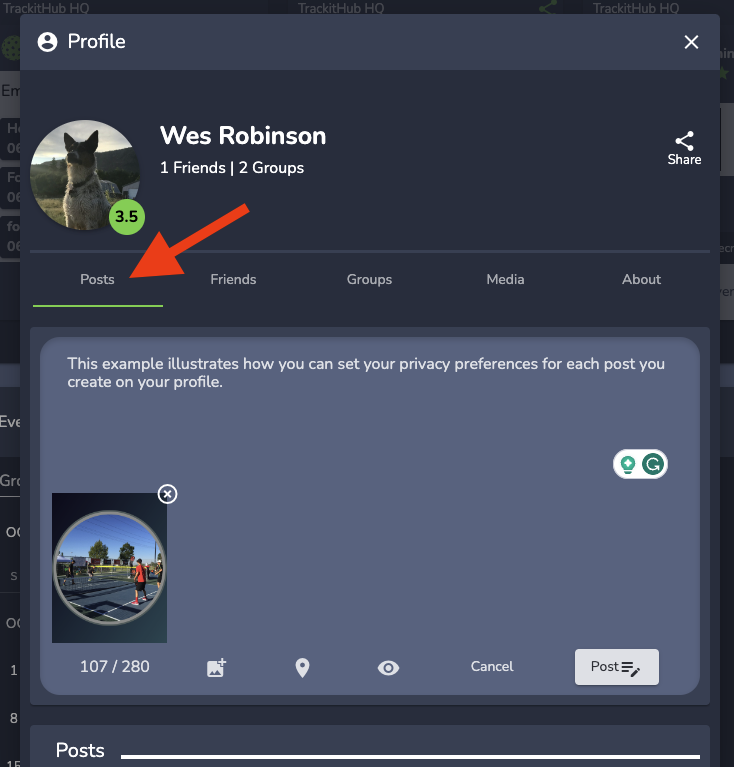
Task: Click the profile person icon in header
Action: point(47,42)
